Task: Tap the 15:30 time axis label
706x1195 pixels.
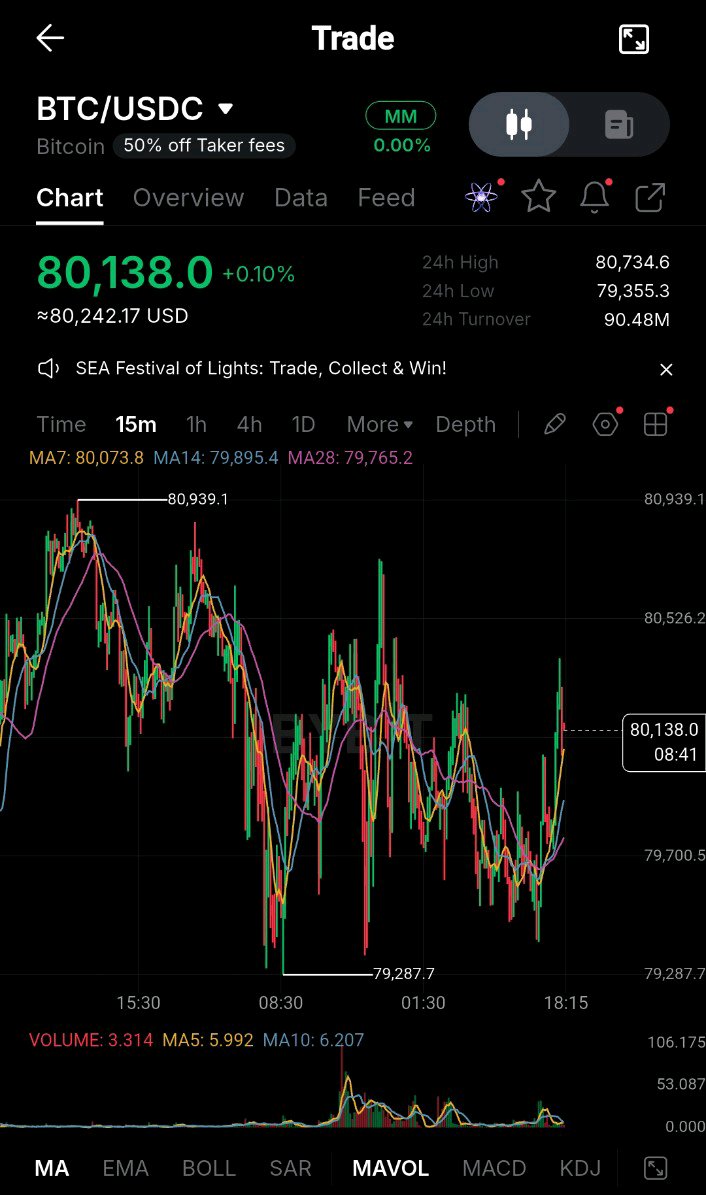Action: 138,1003
